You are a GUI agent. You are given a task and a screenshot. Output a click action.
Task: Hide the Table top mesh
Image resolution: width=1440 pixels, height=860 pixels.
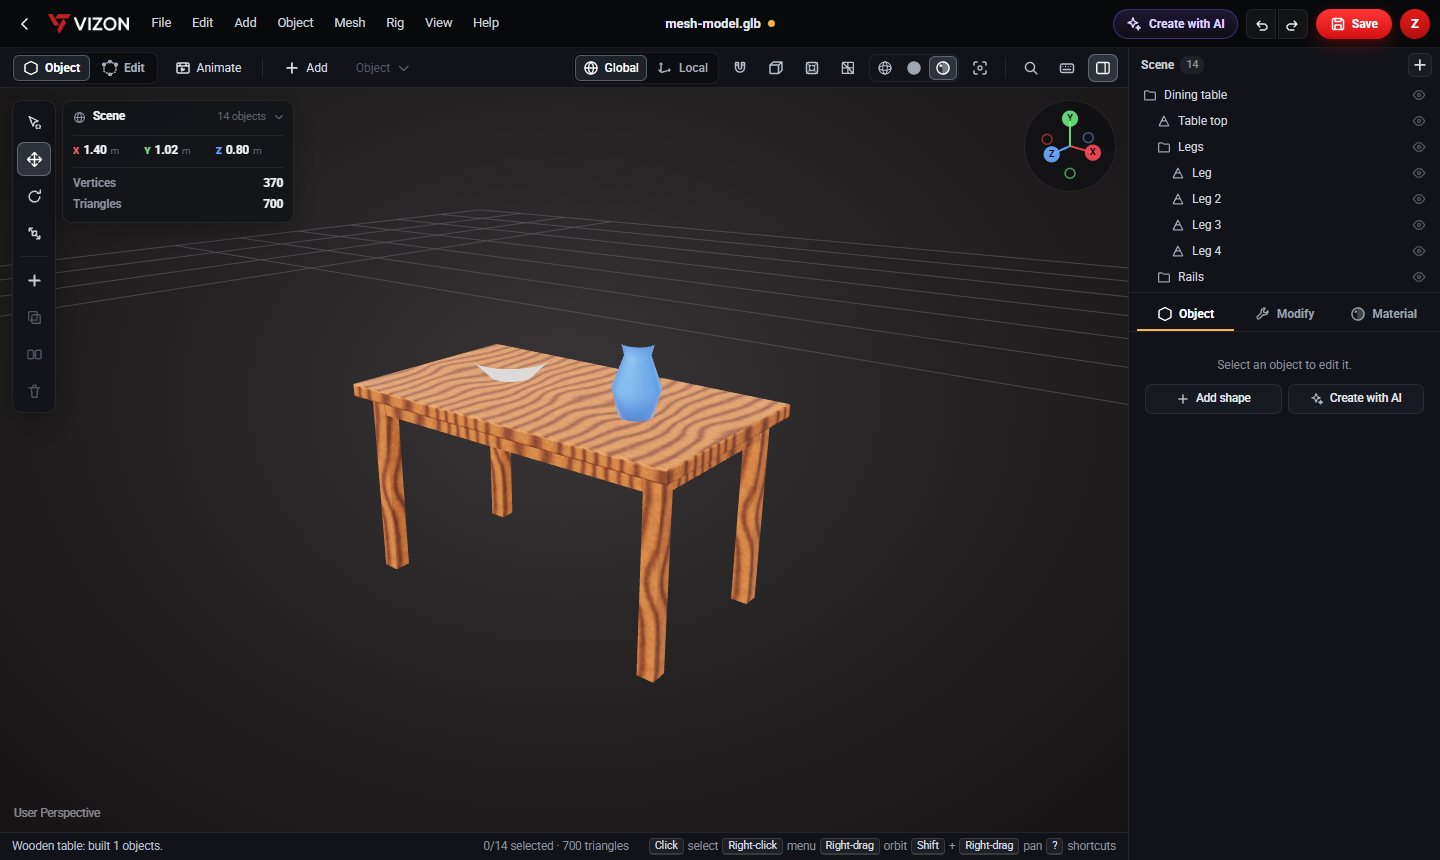[1418, 121]
